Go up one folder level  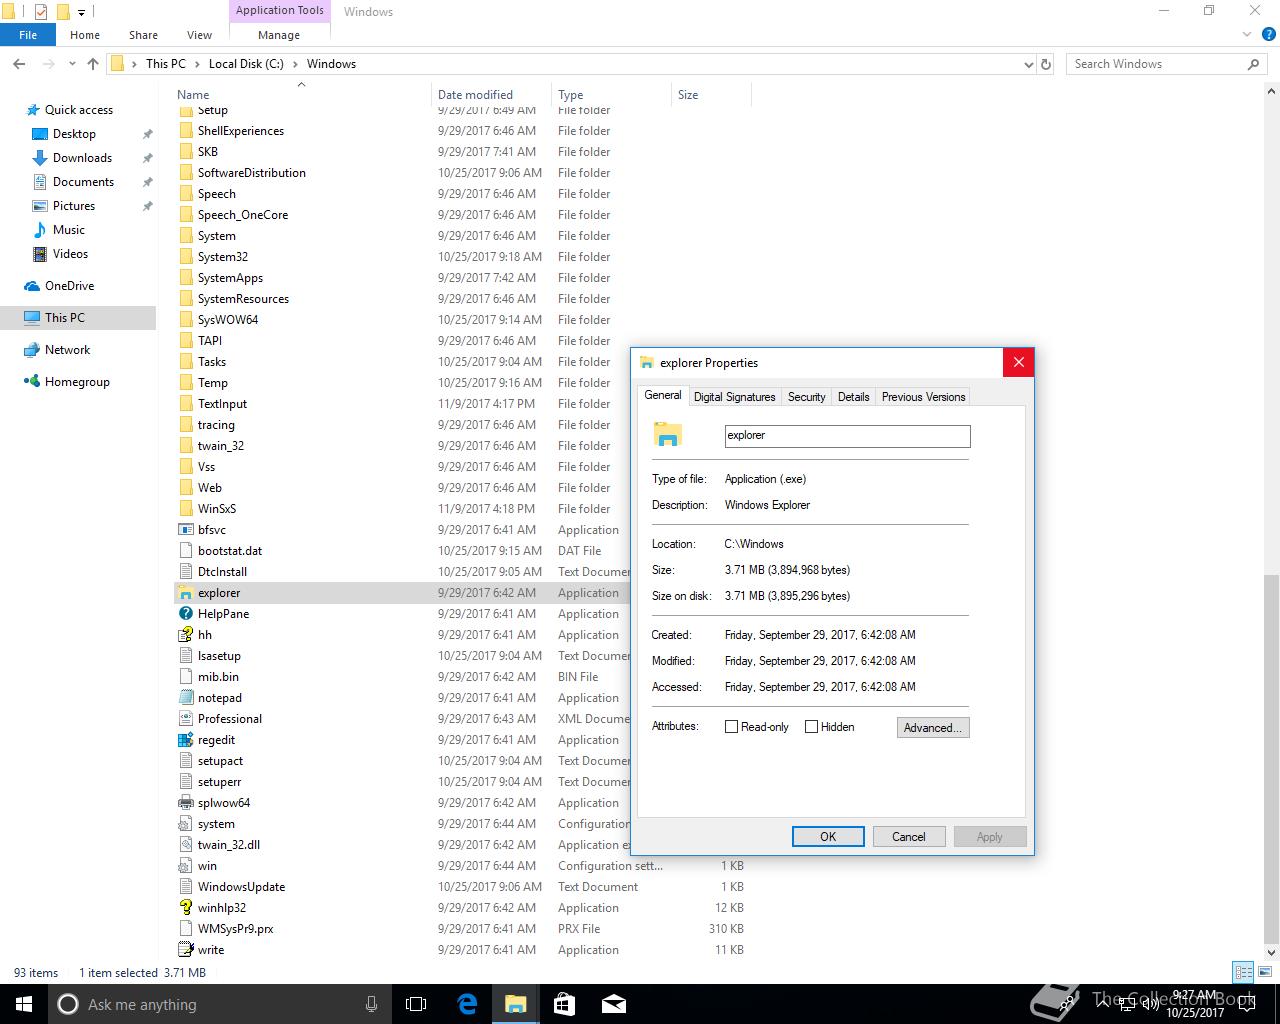pos(93,64)
